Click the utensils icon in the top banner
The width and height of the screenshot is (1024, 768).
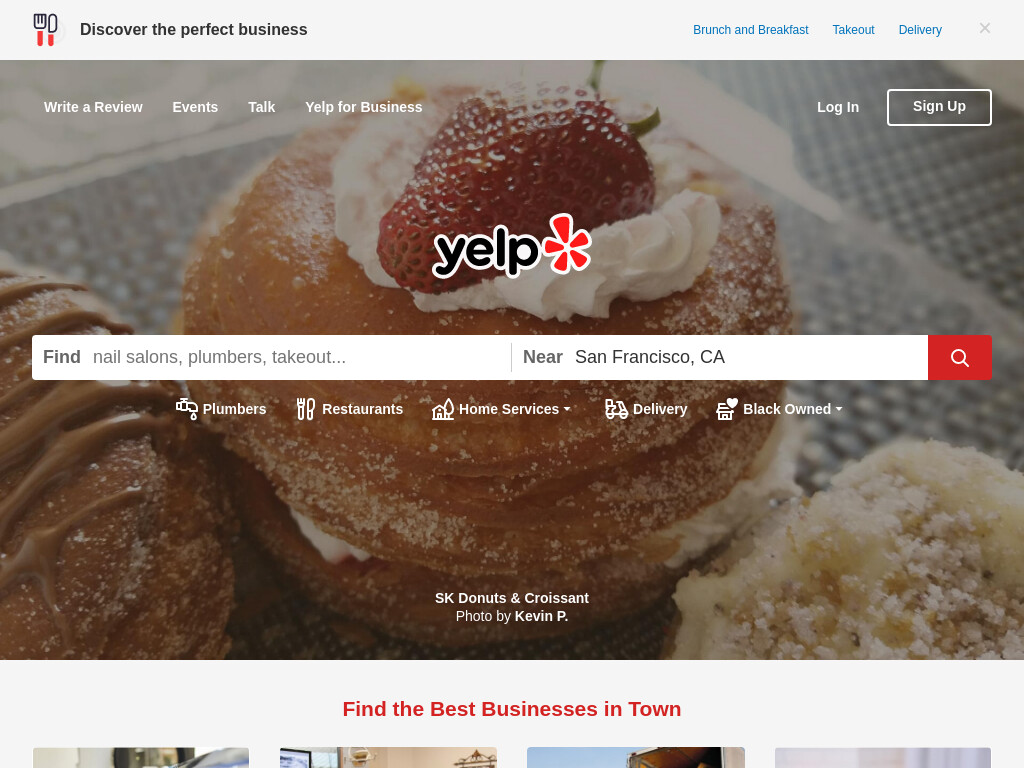(x=46, y=30)
